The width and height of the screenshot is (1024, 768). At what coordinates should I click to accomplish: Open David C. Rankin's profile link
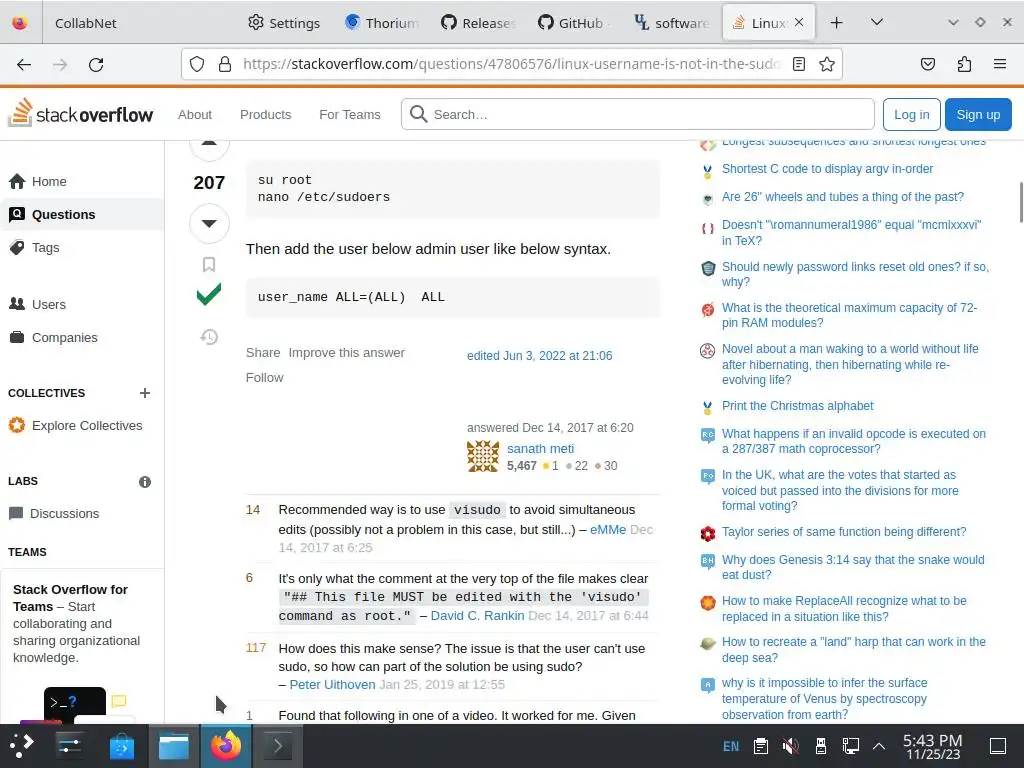click(477, 616)
